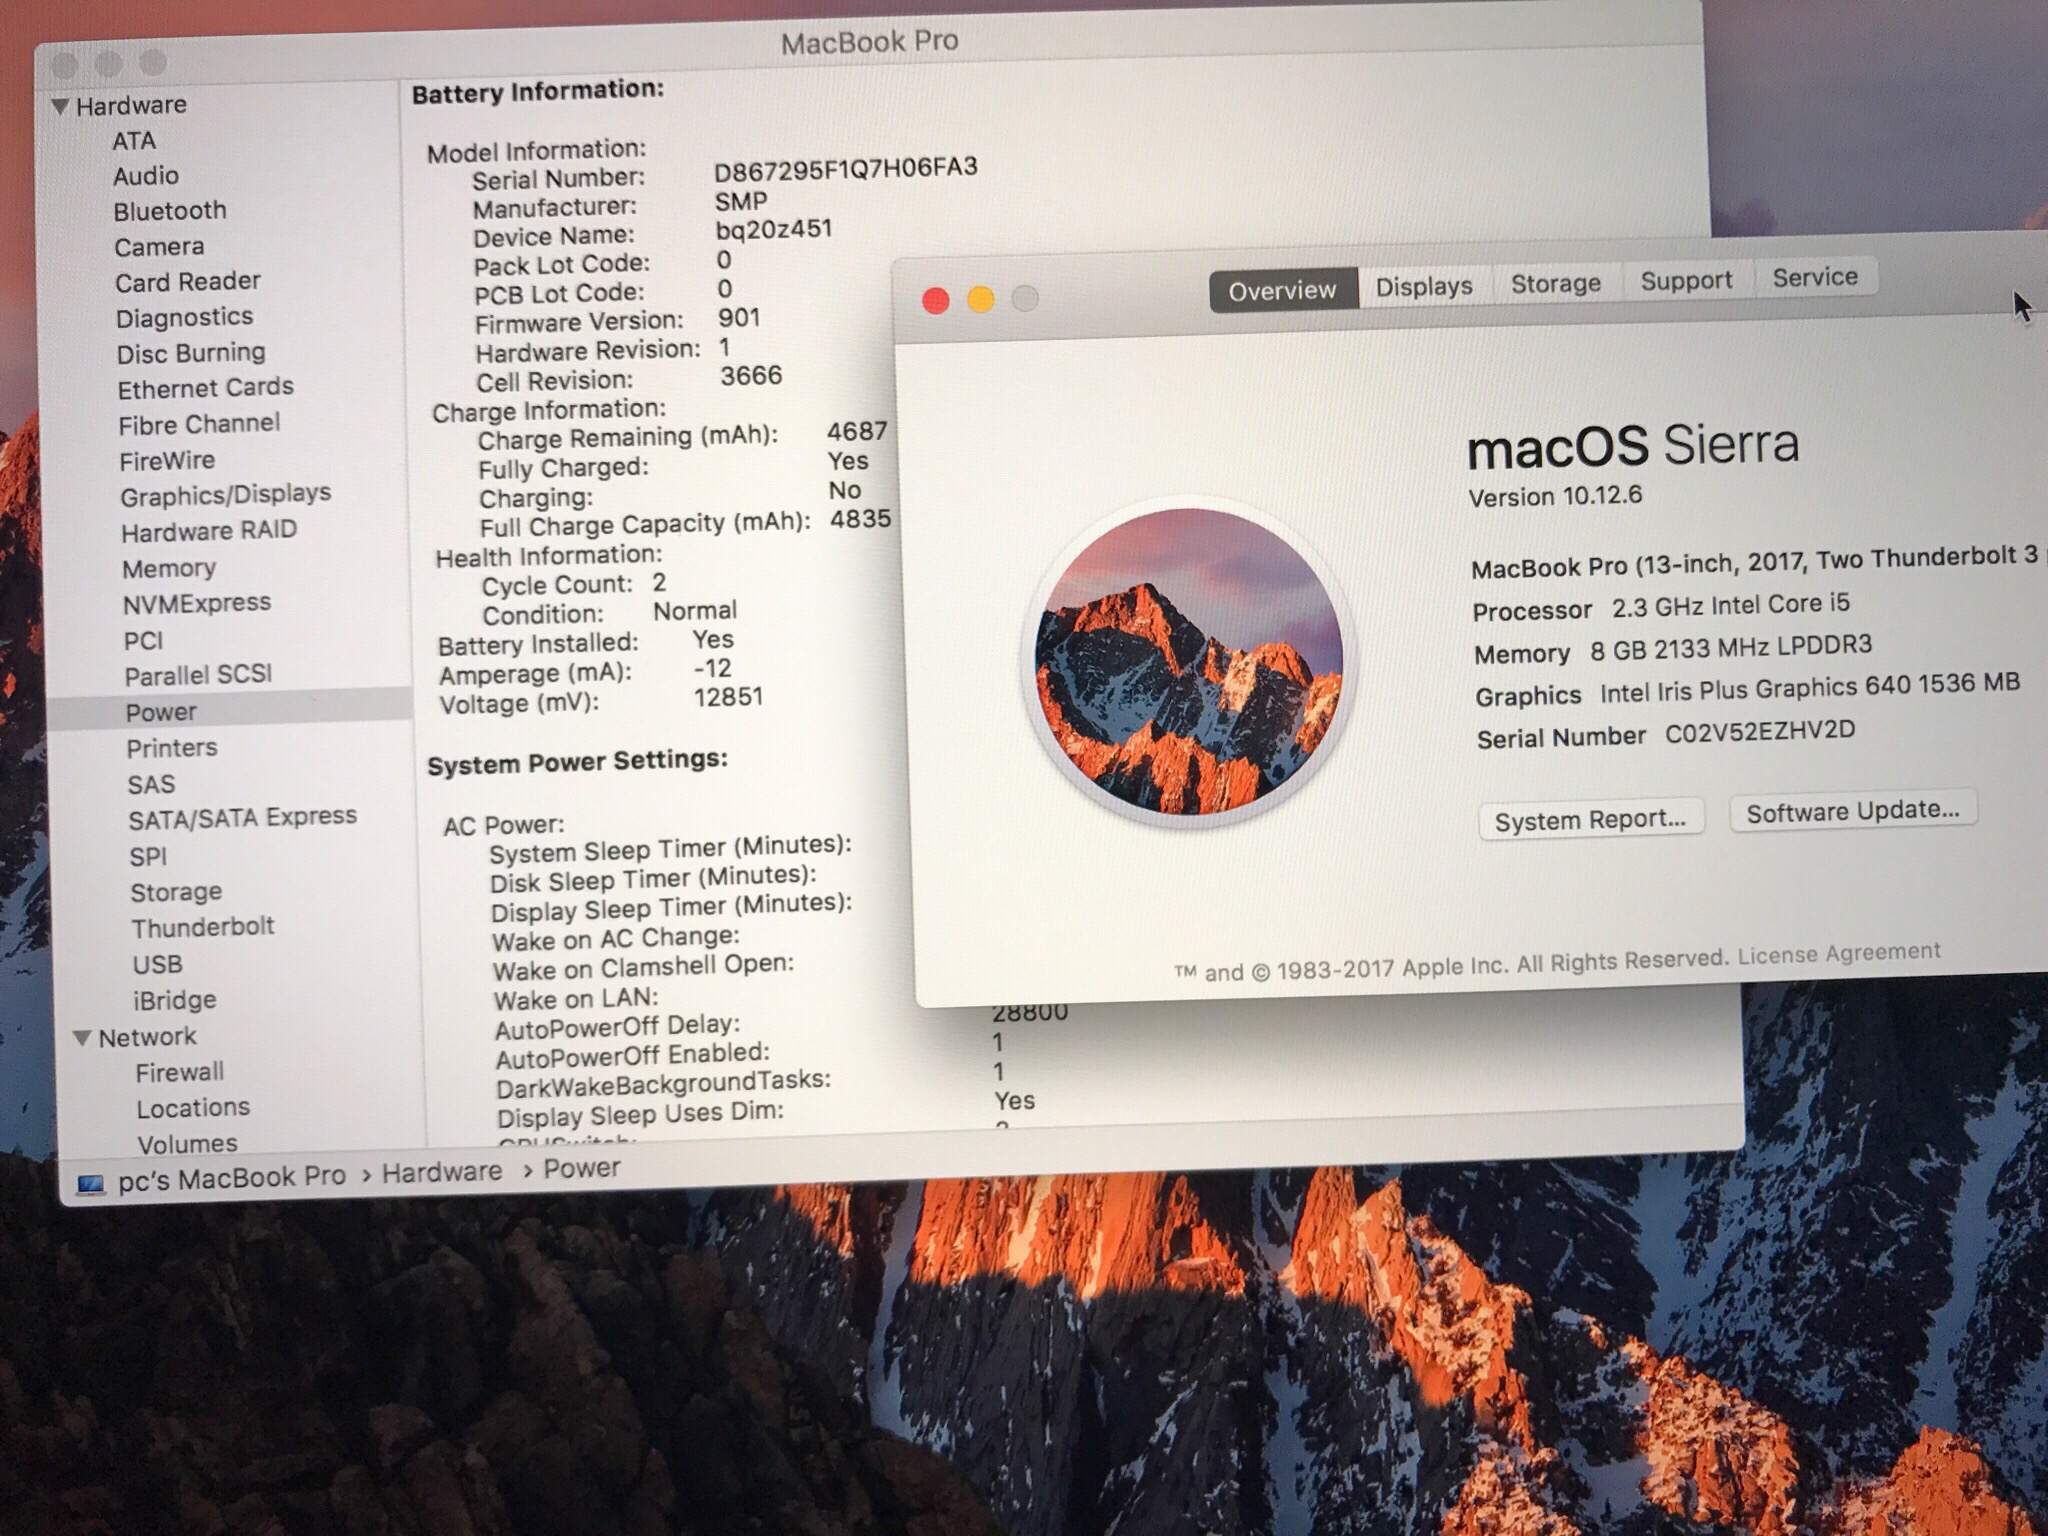Viewport: 2048px width, 1536px height.
Task: Click Hardware in the bottom path bar
Action: [x=441, y=1172]
